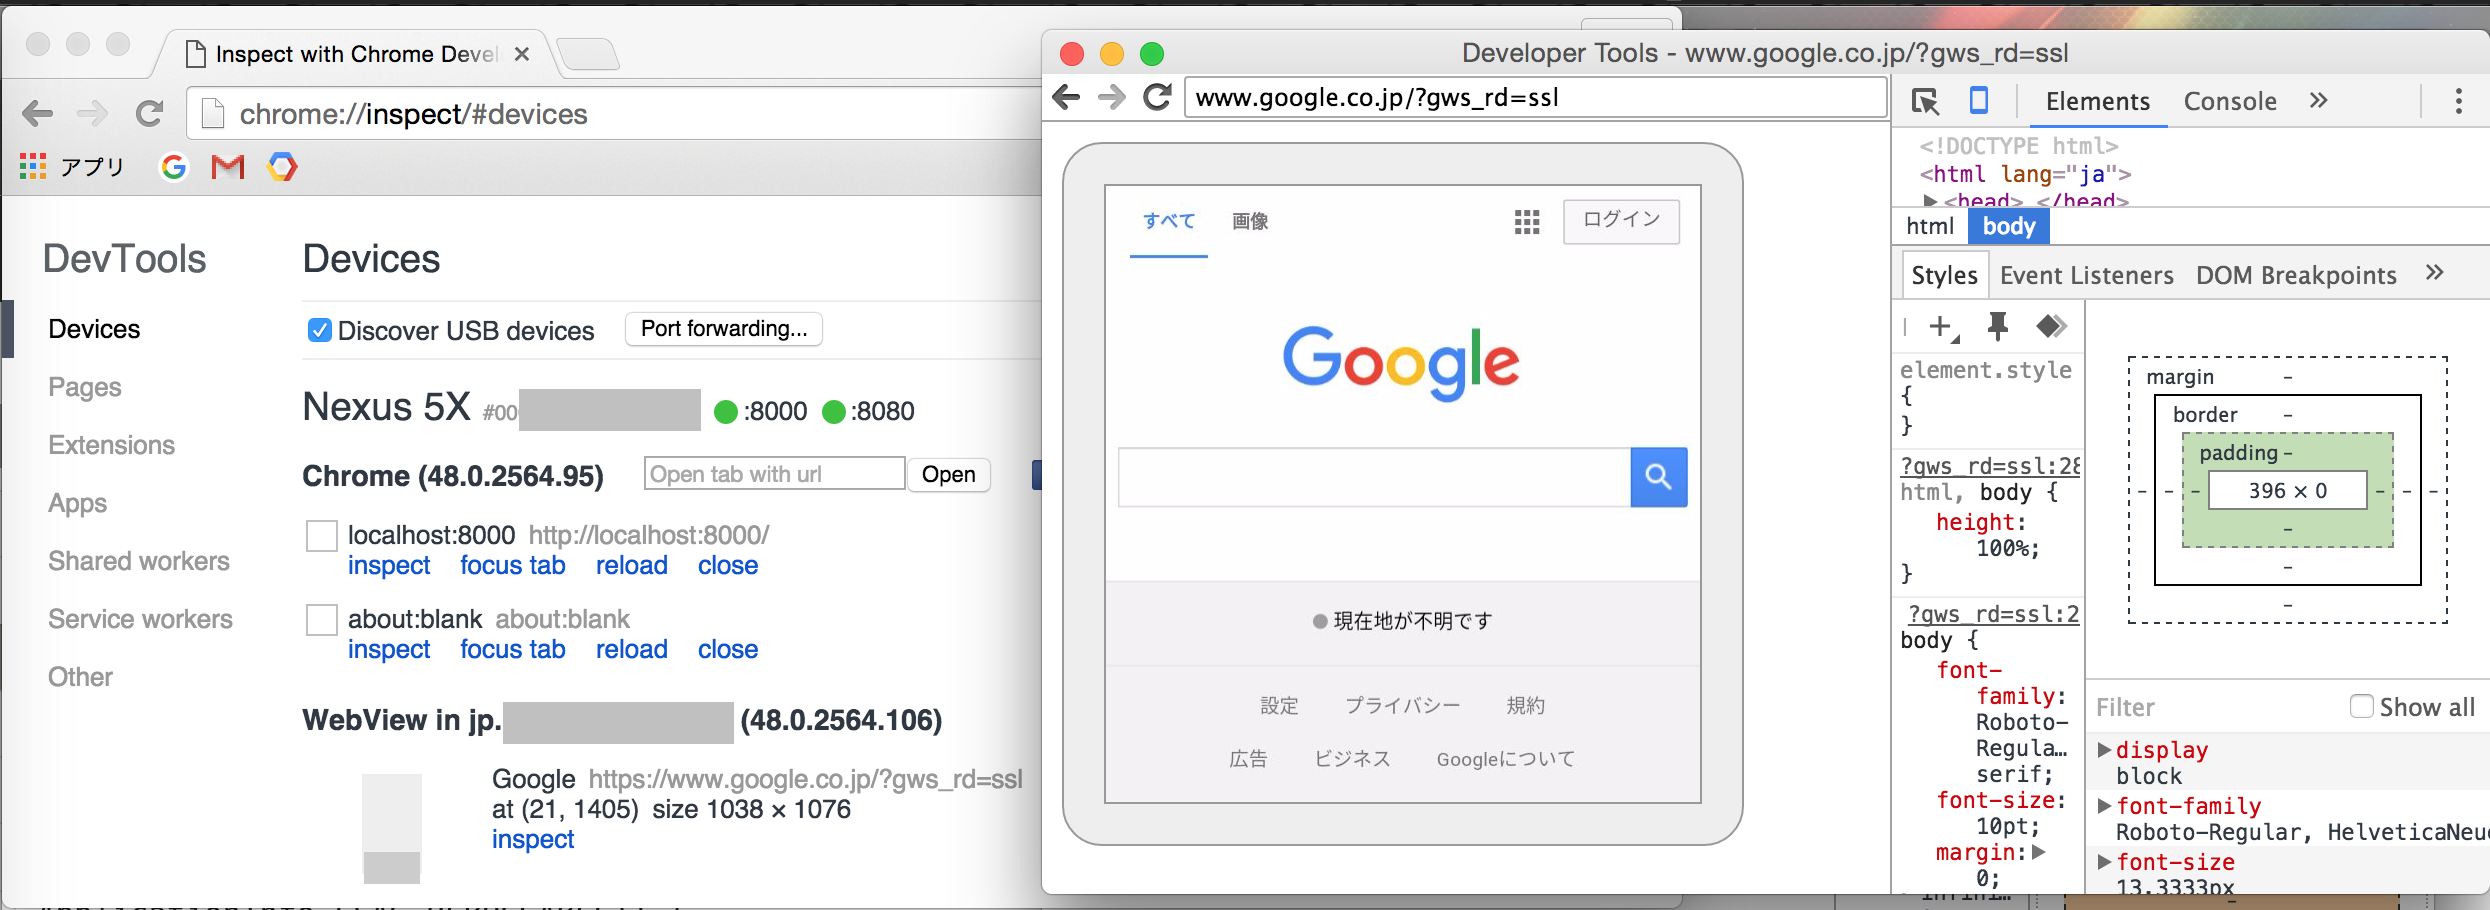Image resolution: width=2490 pixels, height=910 pixels.
Task: Open the DevTools three-dot menu
Action: tap(2458, 101)
